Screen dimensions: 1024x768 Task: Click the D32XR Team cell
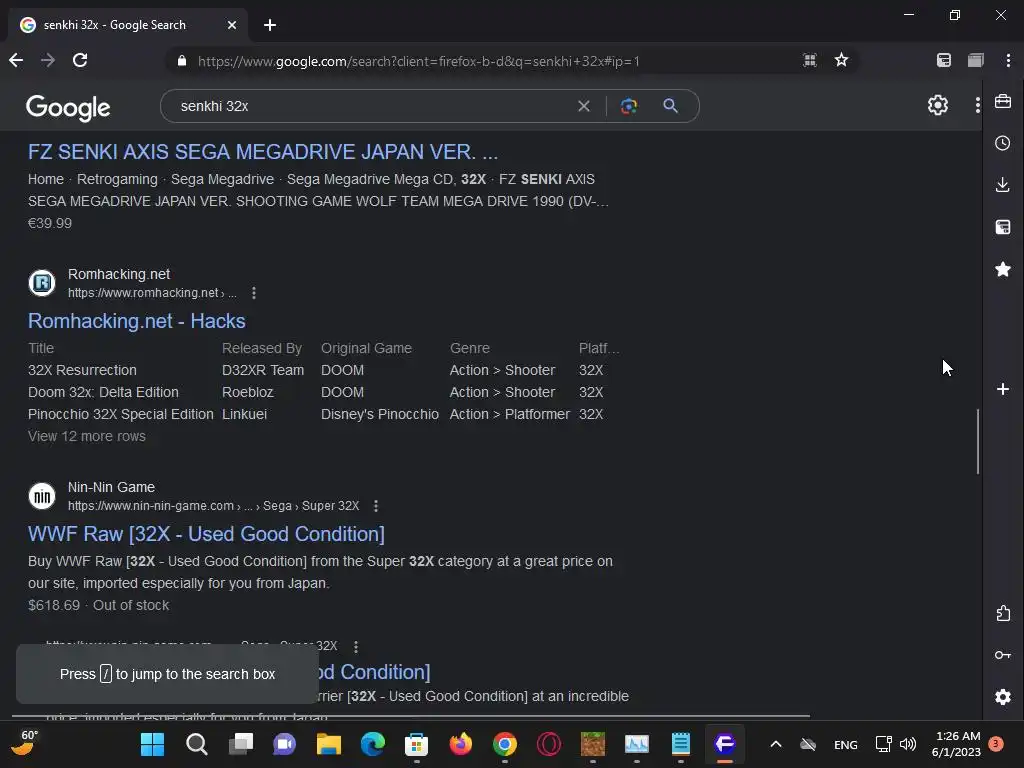pyautogui.click(x=263, y=370)
